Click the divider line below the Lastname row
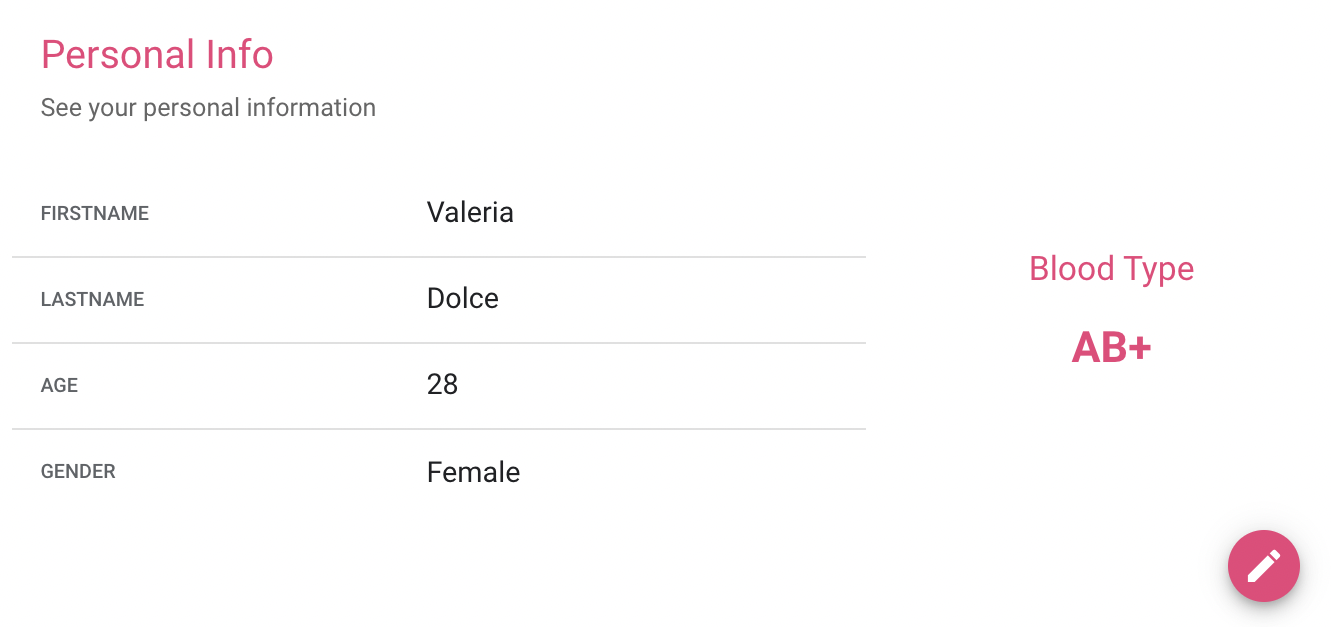Screen dimensions: 1331x627 tap(438, 343)
